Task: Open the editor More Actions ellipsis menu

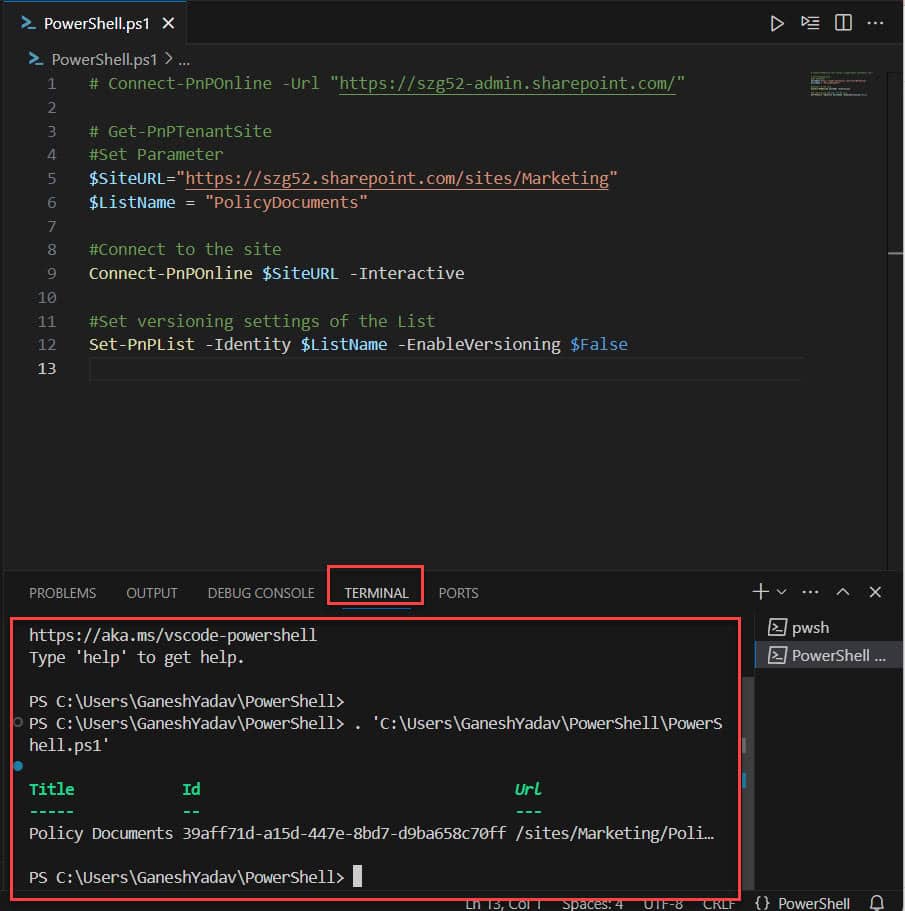Action: [875, 23]
